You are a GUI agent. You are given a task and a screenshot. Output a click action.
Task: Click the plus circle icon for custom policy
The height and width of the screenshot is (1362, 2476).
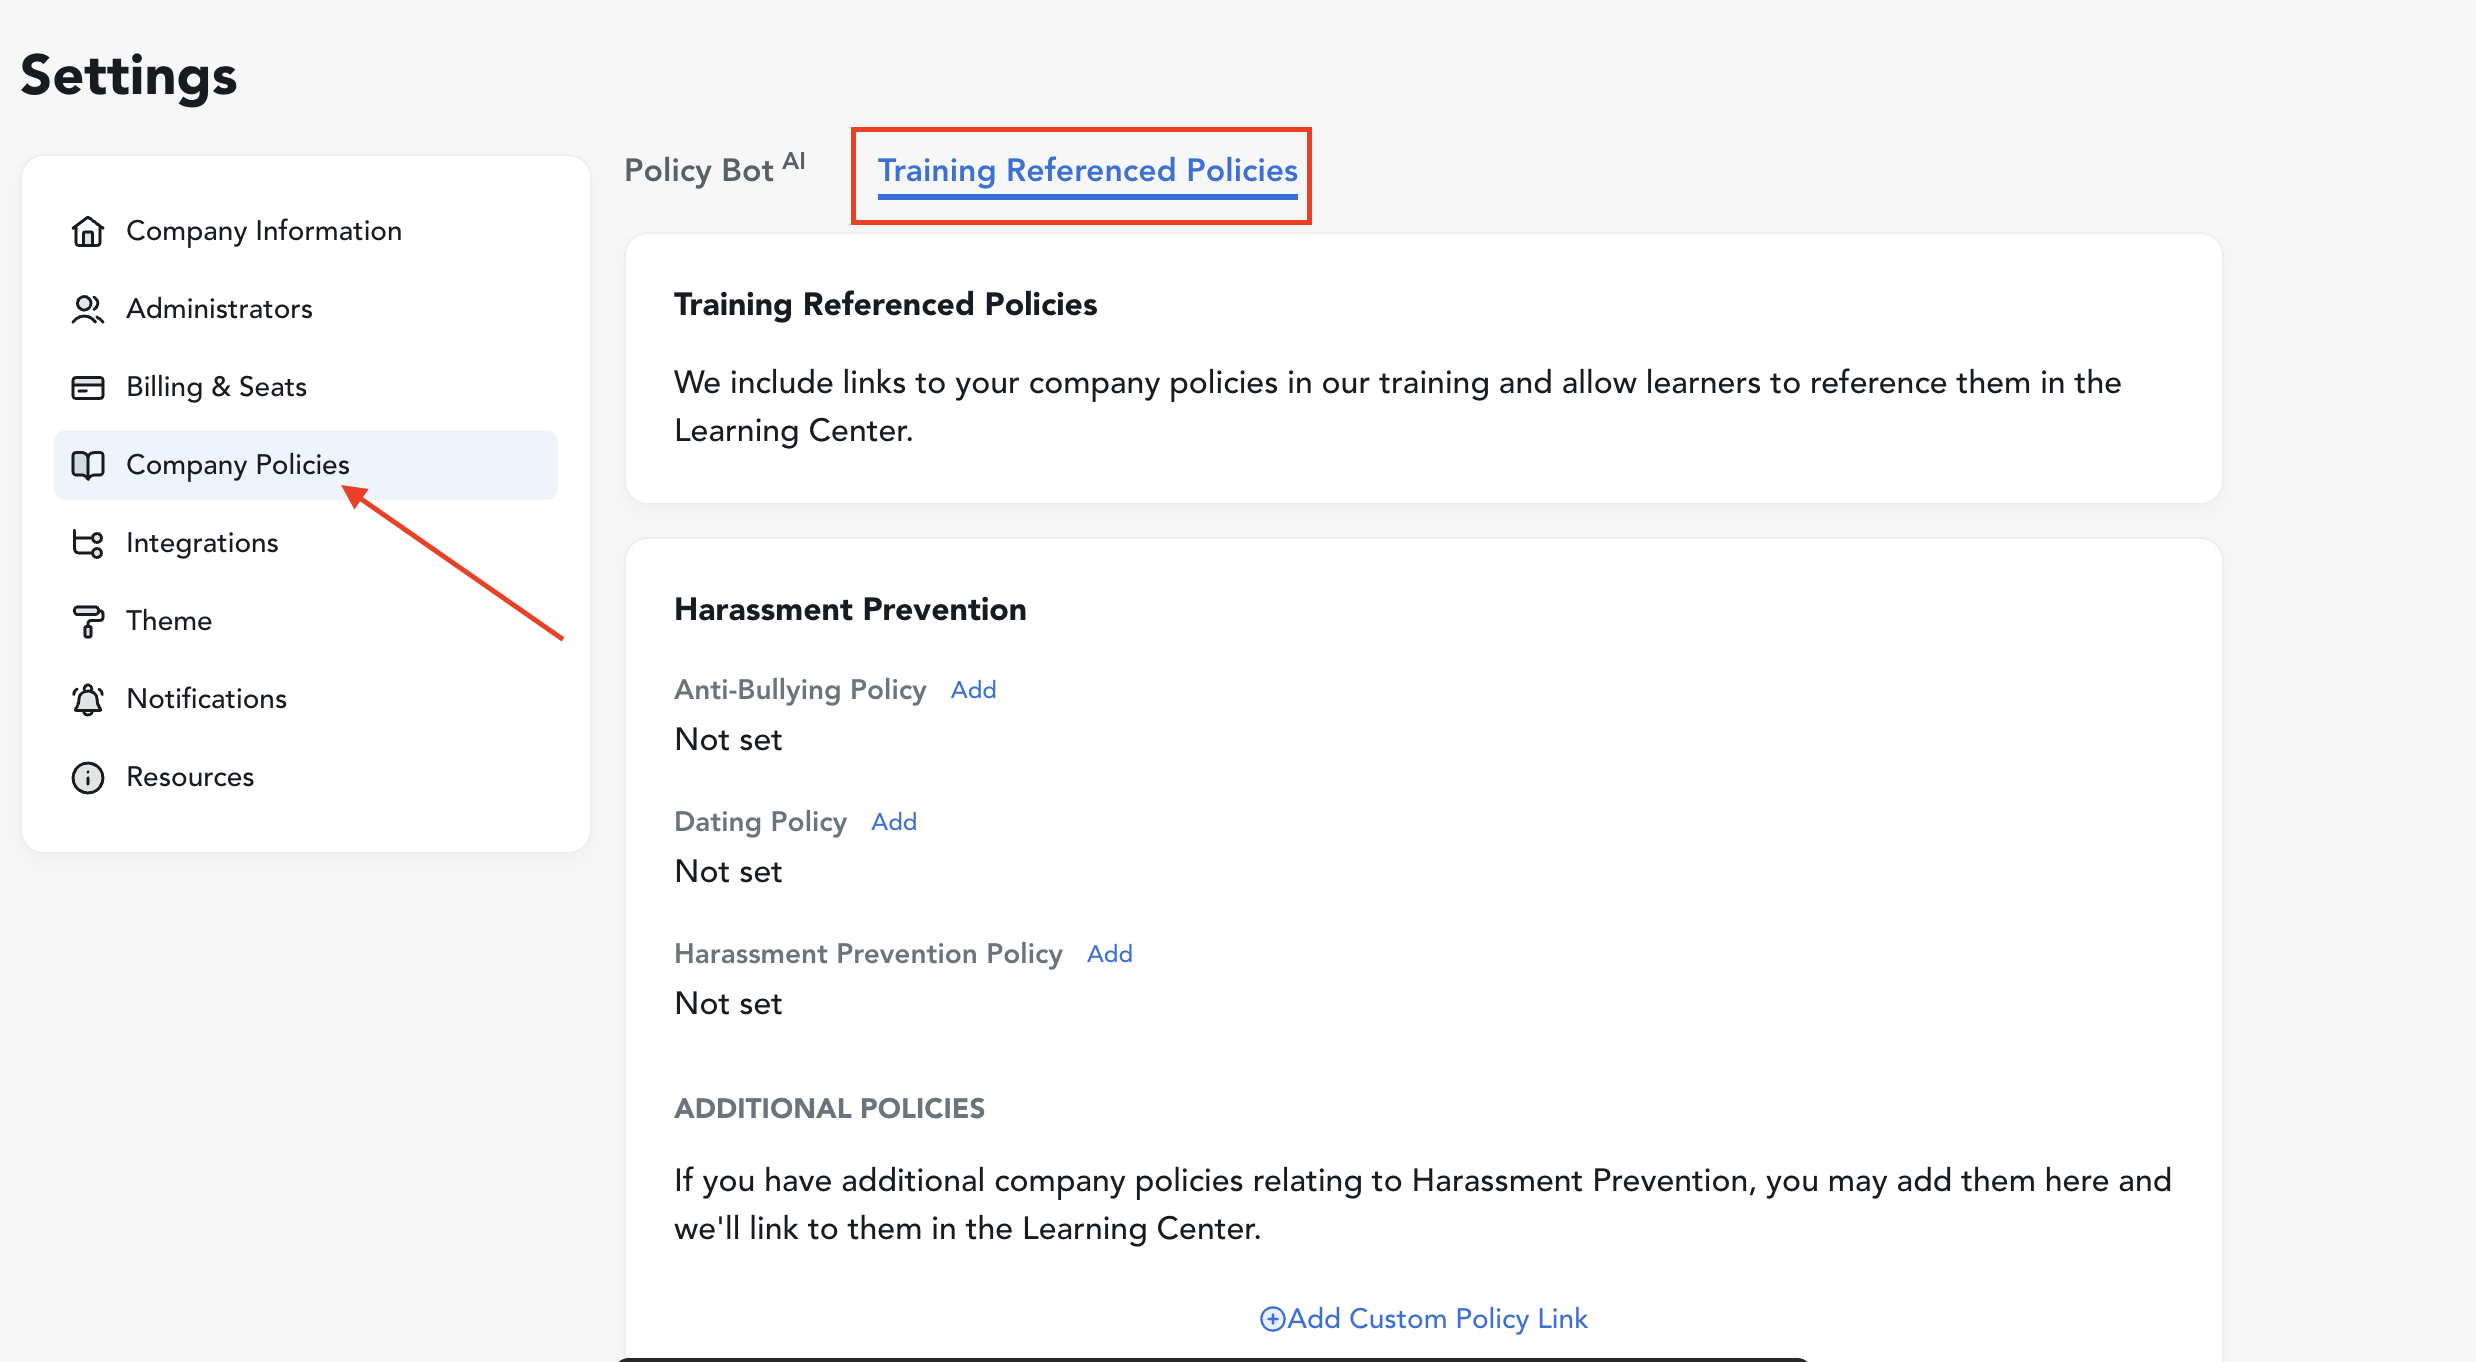pyautogui.click(x=1271, y=1319)
